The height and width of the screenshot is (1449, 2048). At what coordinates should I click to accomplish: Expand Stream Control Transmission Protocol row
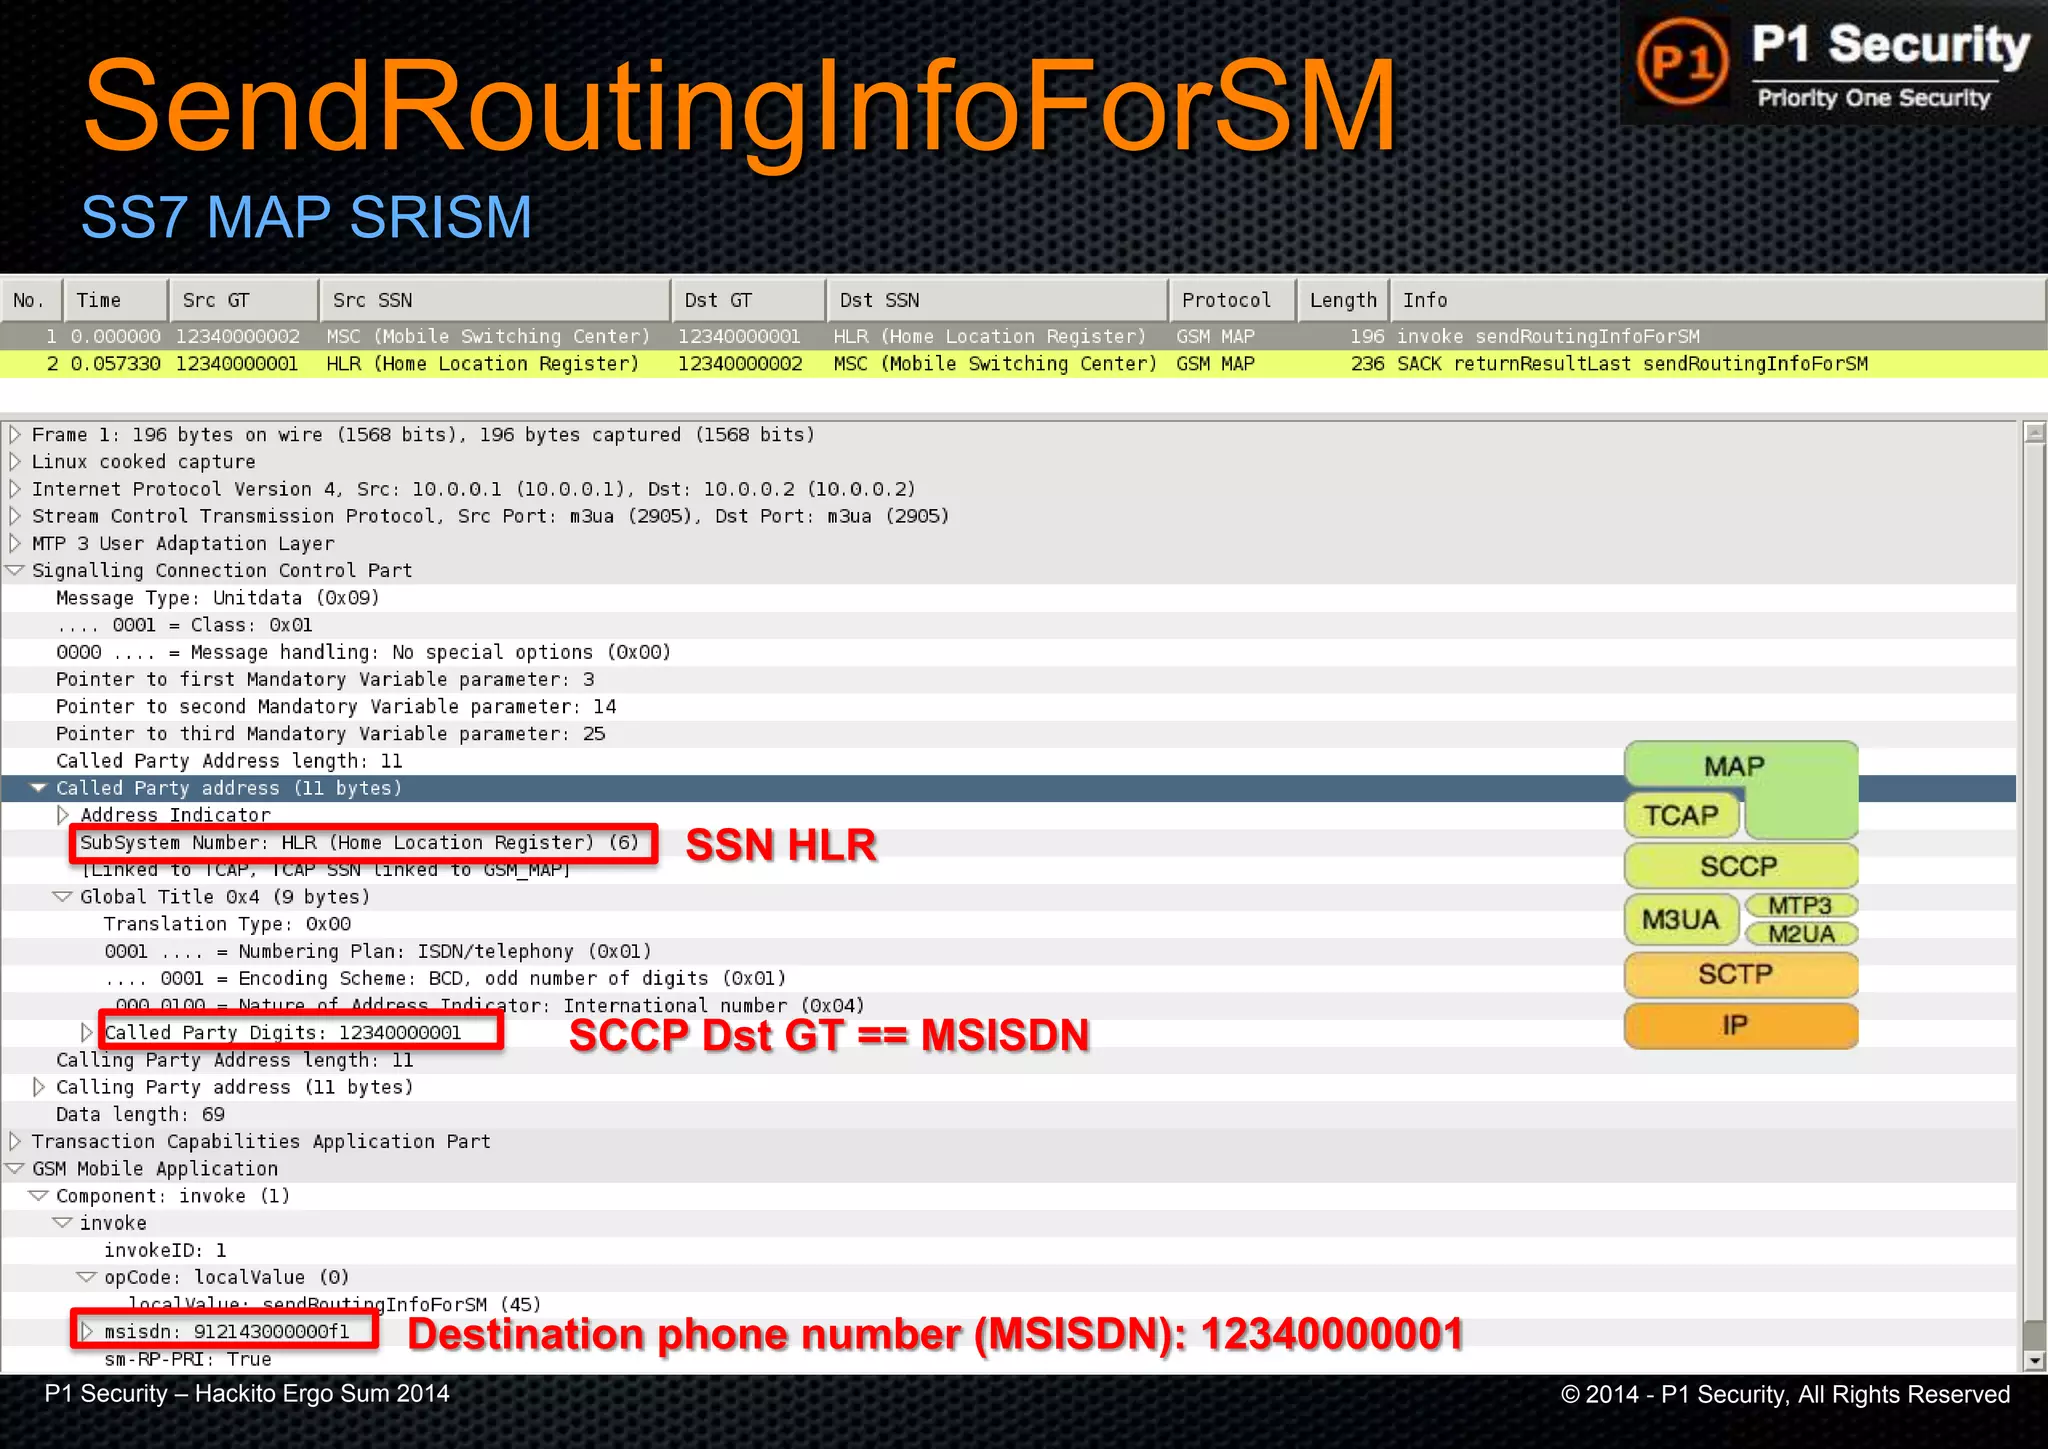(x=15, y=516)
